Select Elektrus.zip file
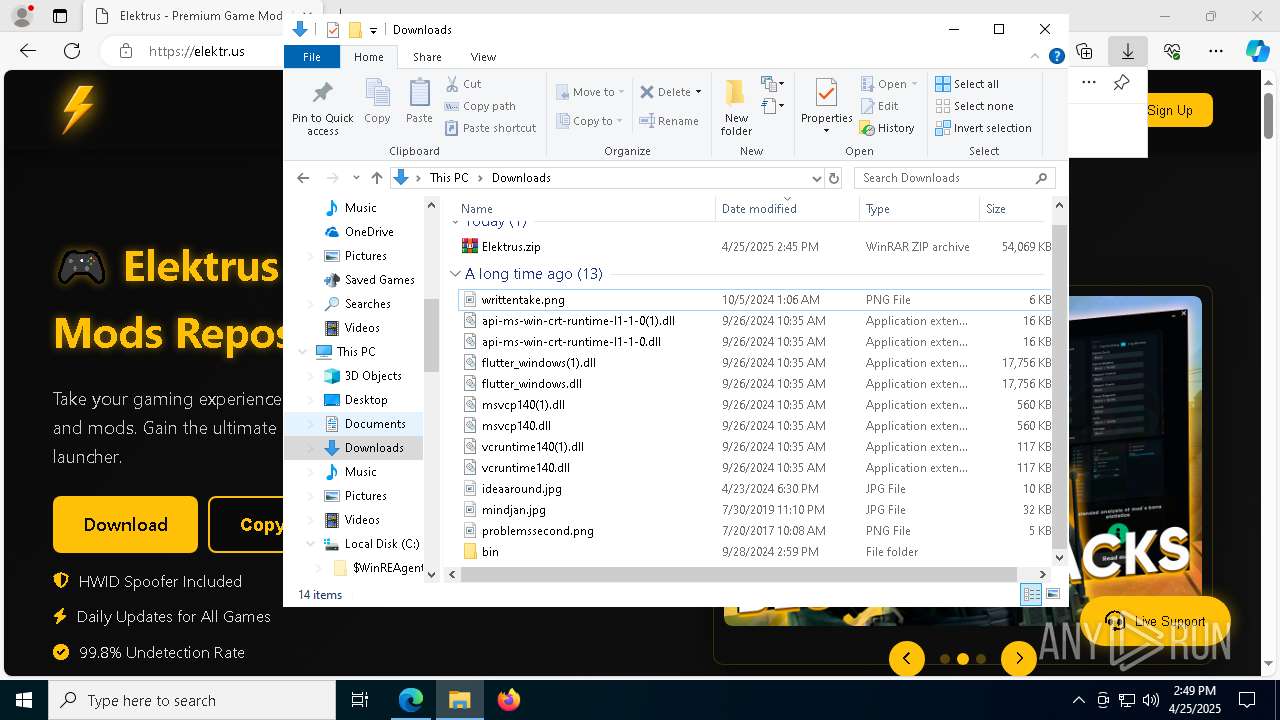Screen dimensions: 1280x720 click(510, 246)
